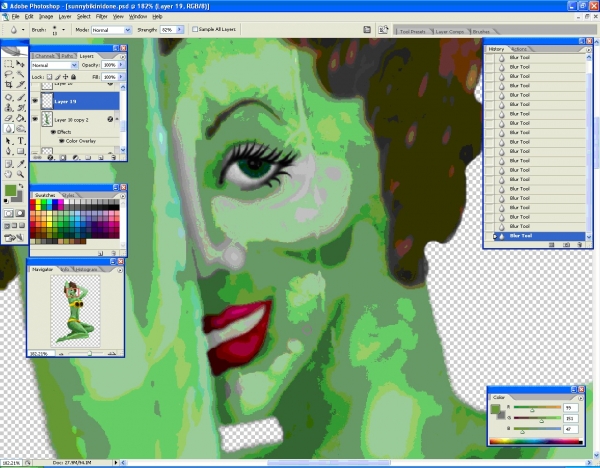
Task: Switch to the Styles tab
Action: pyautogui.click(x=68, y=196)
